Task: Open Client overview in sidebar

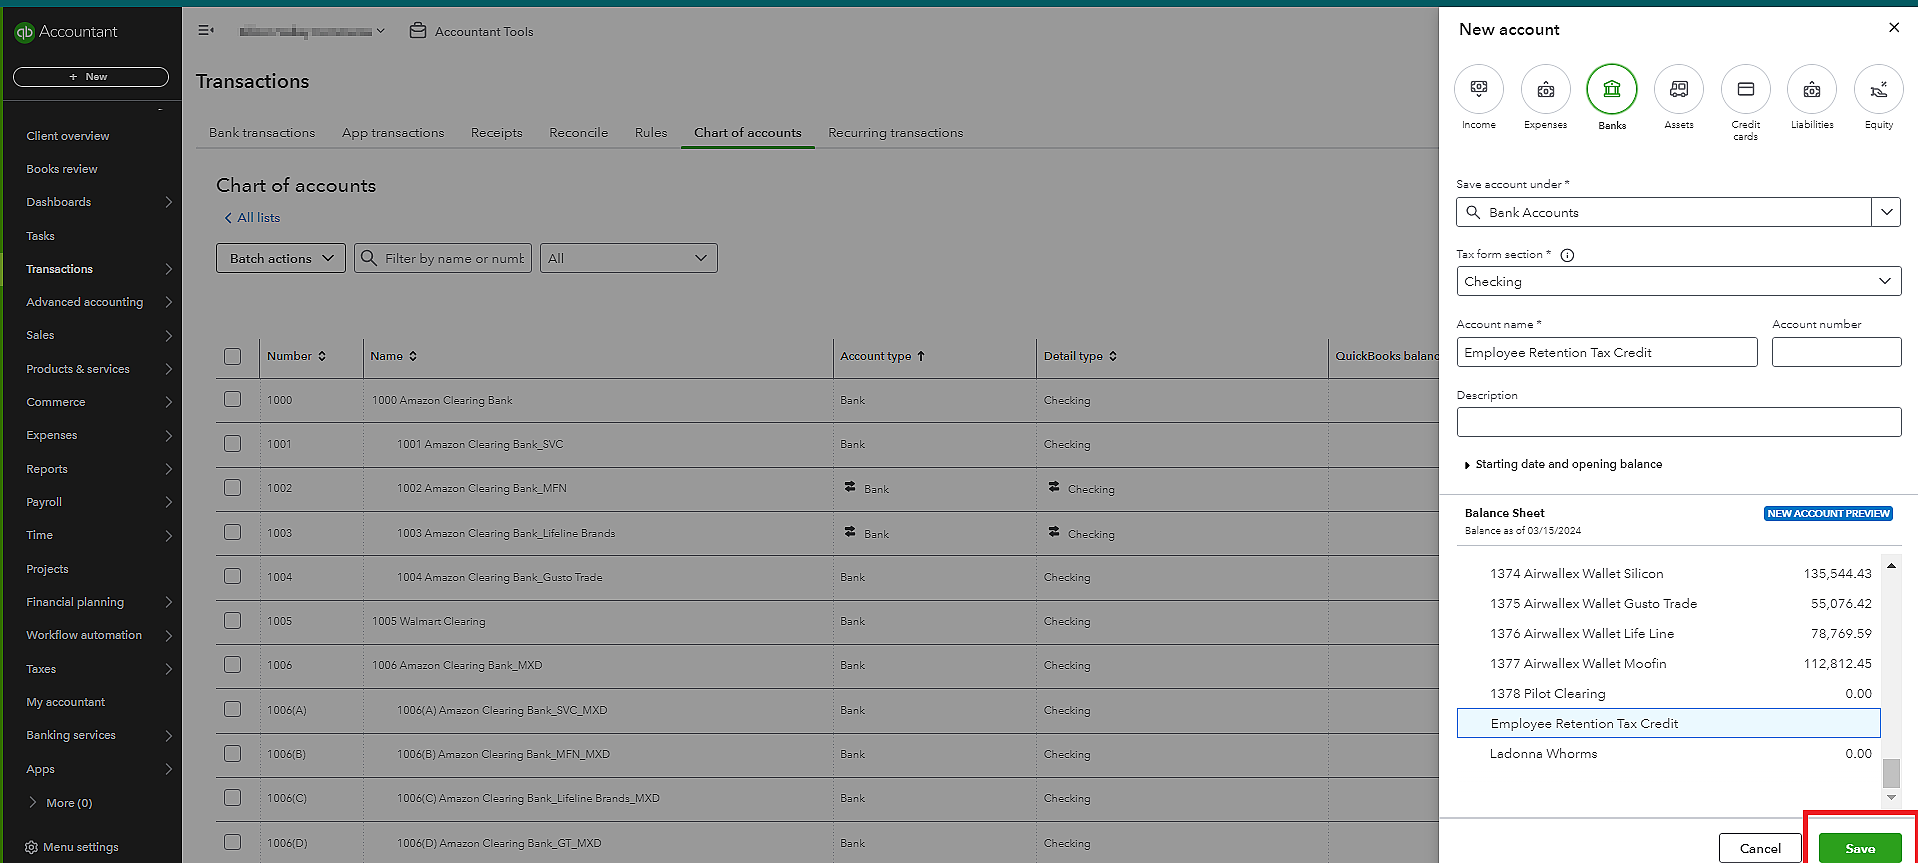Action: point(68,136)
